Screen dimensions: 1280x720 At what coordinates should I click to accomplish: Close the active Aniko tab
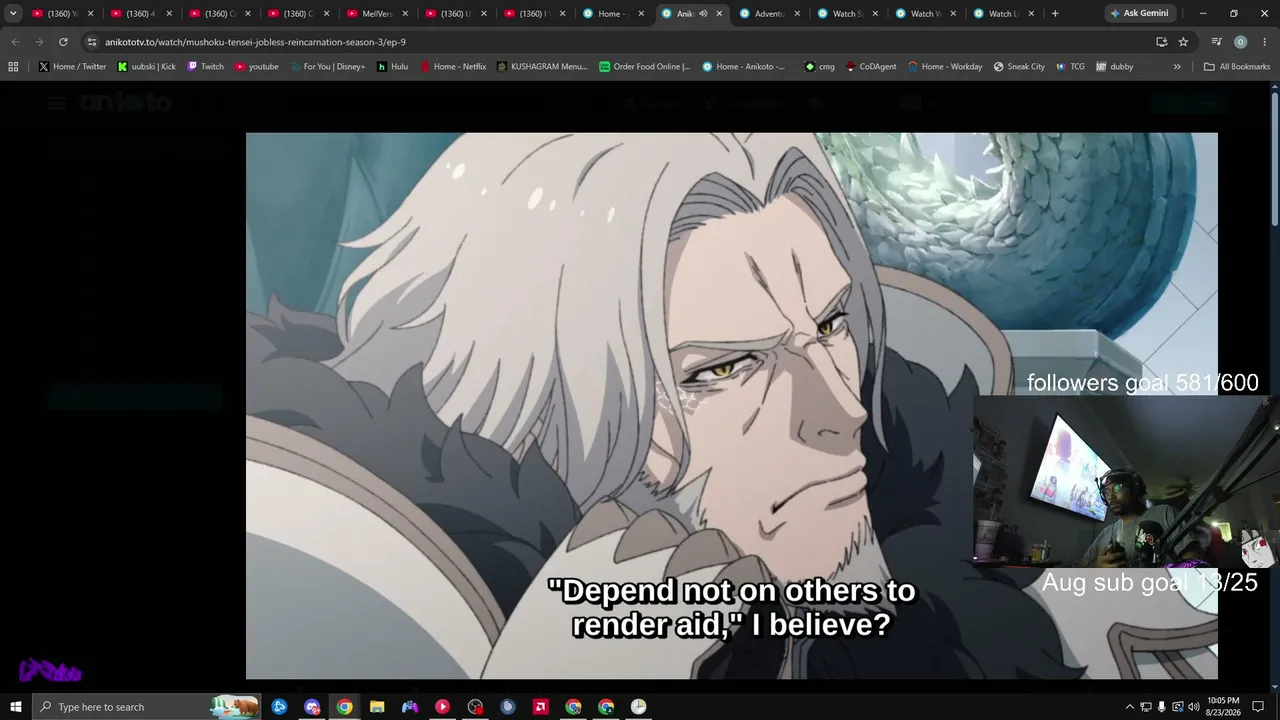[719, 14]
